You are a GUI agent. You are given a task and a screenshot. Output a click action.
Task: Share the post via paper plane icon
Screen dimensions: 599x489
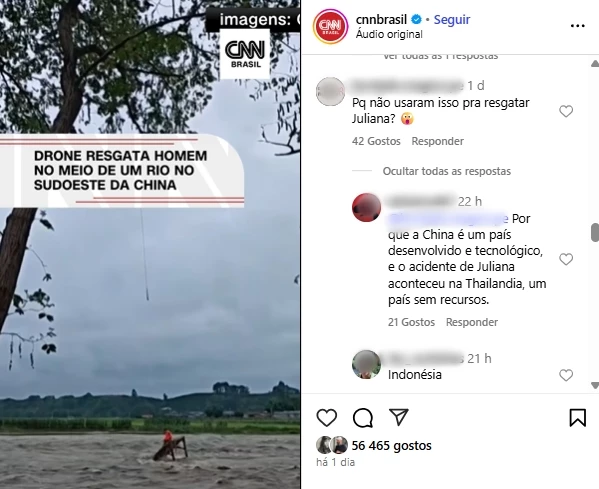[398, 417]
